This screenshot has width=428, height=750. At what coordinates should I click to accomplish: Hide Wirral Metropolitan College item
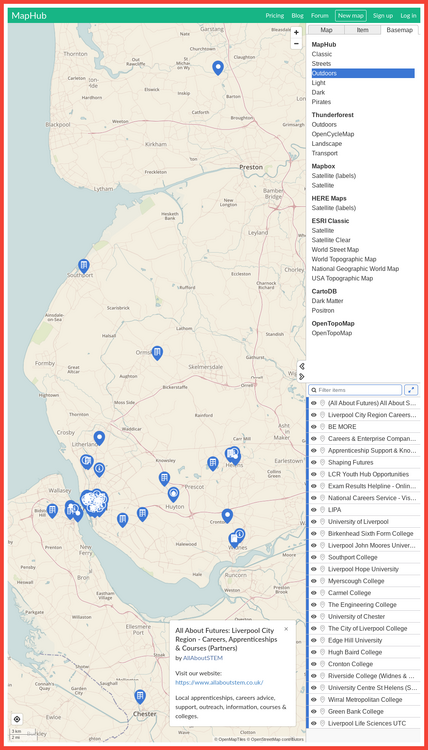314,700
